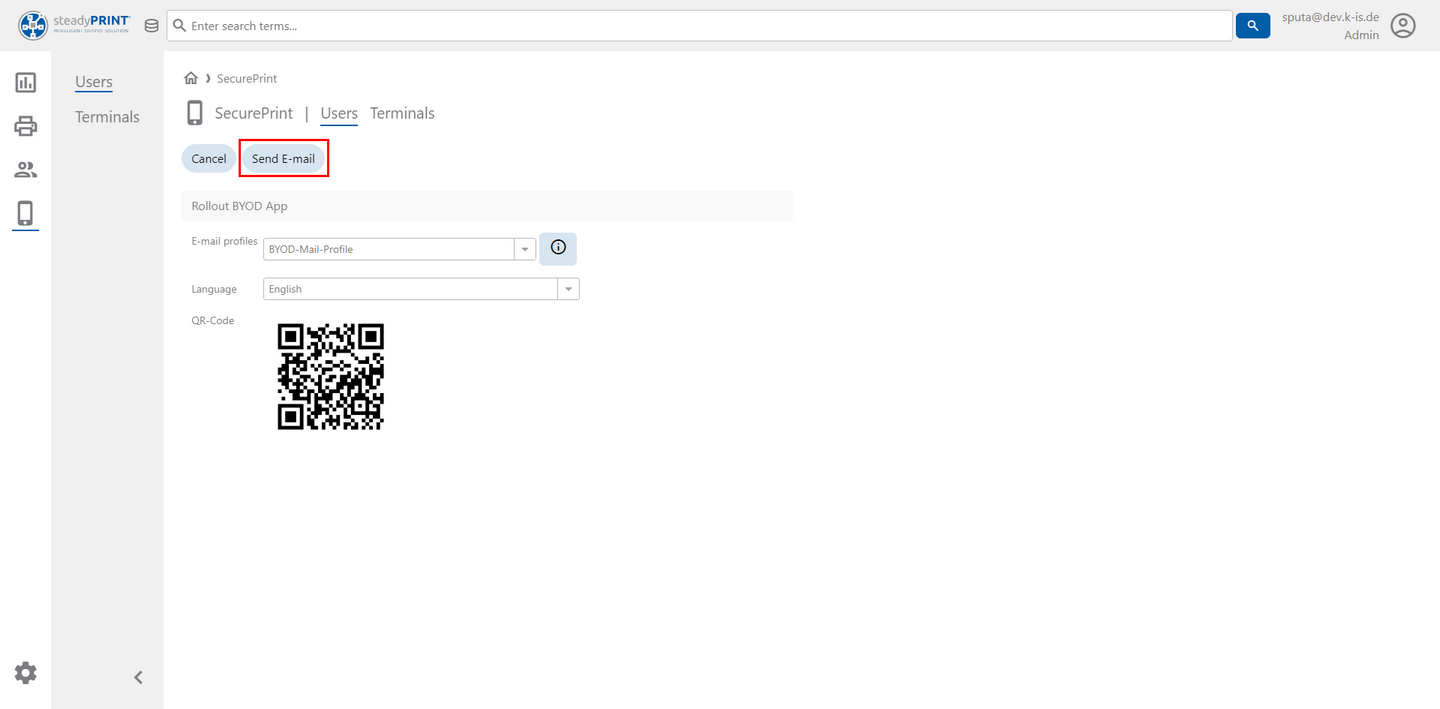Viewport: 1440px width, 709px height.
Task: Select Users in the side panel
Action: coord(94,82)
